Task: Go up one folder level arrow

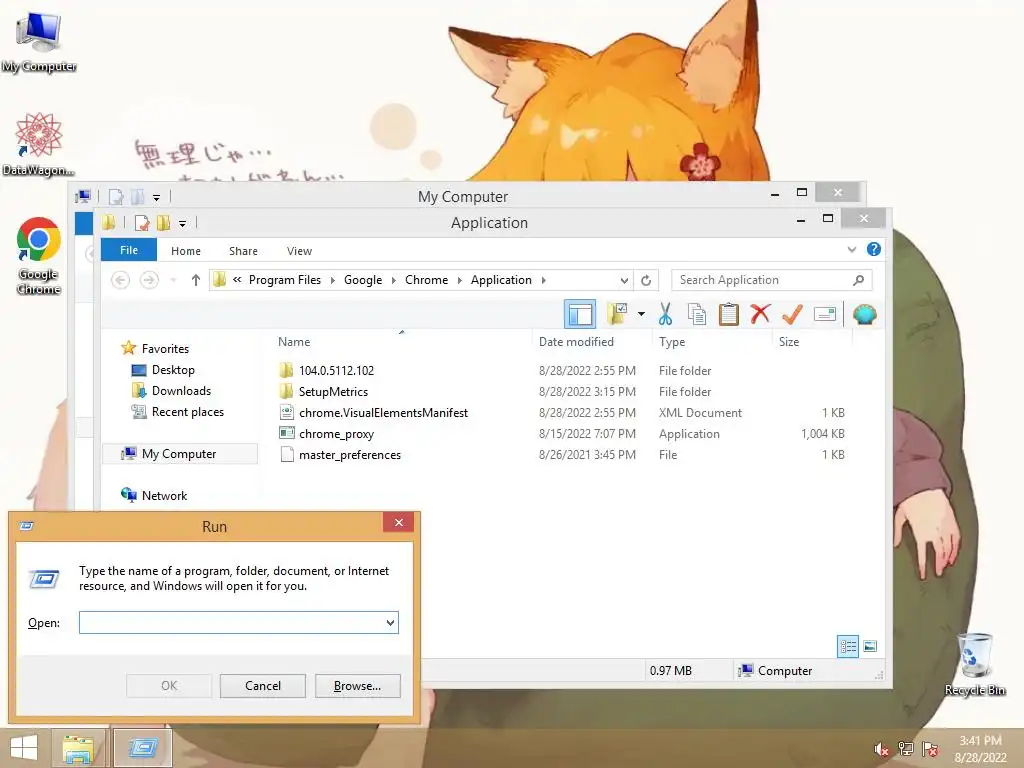Action: click(195, 280)
